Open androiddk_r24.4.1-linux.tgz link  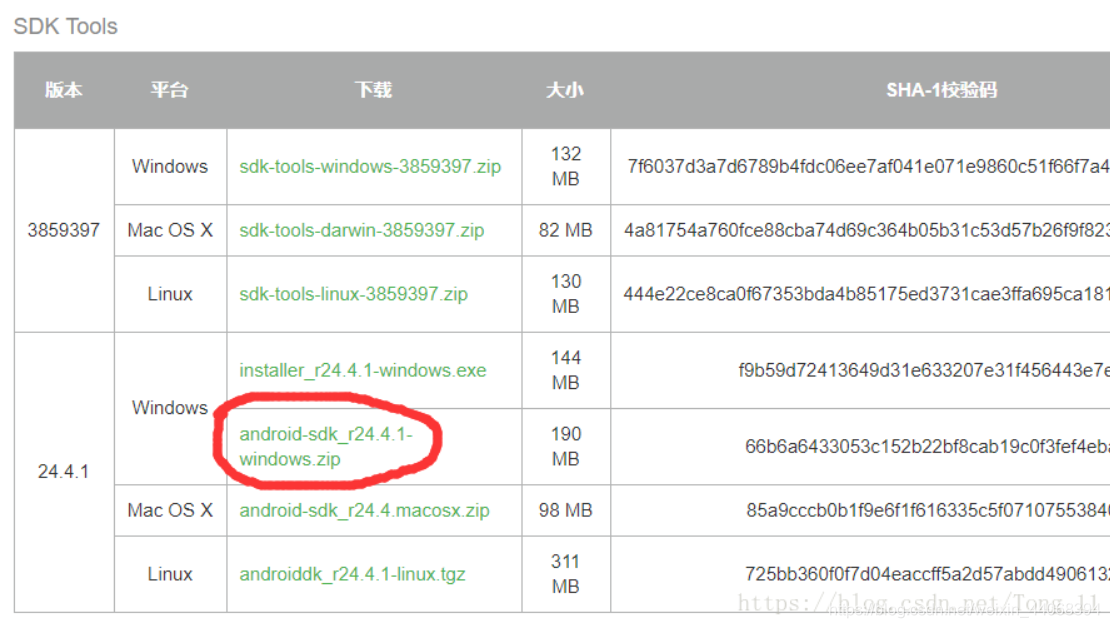(x=353, y=574)
